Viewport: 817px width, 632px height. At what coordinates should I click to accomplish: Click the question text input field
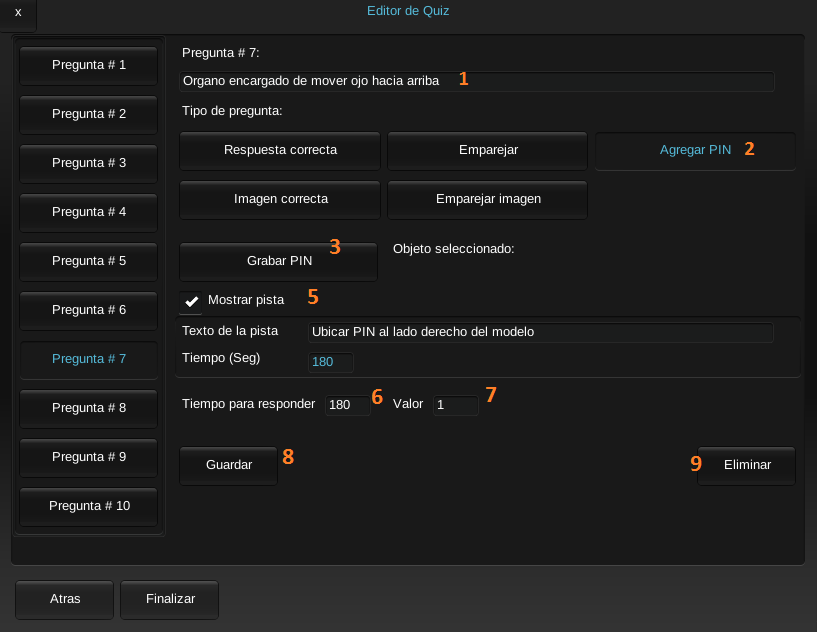point(477,81)
